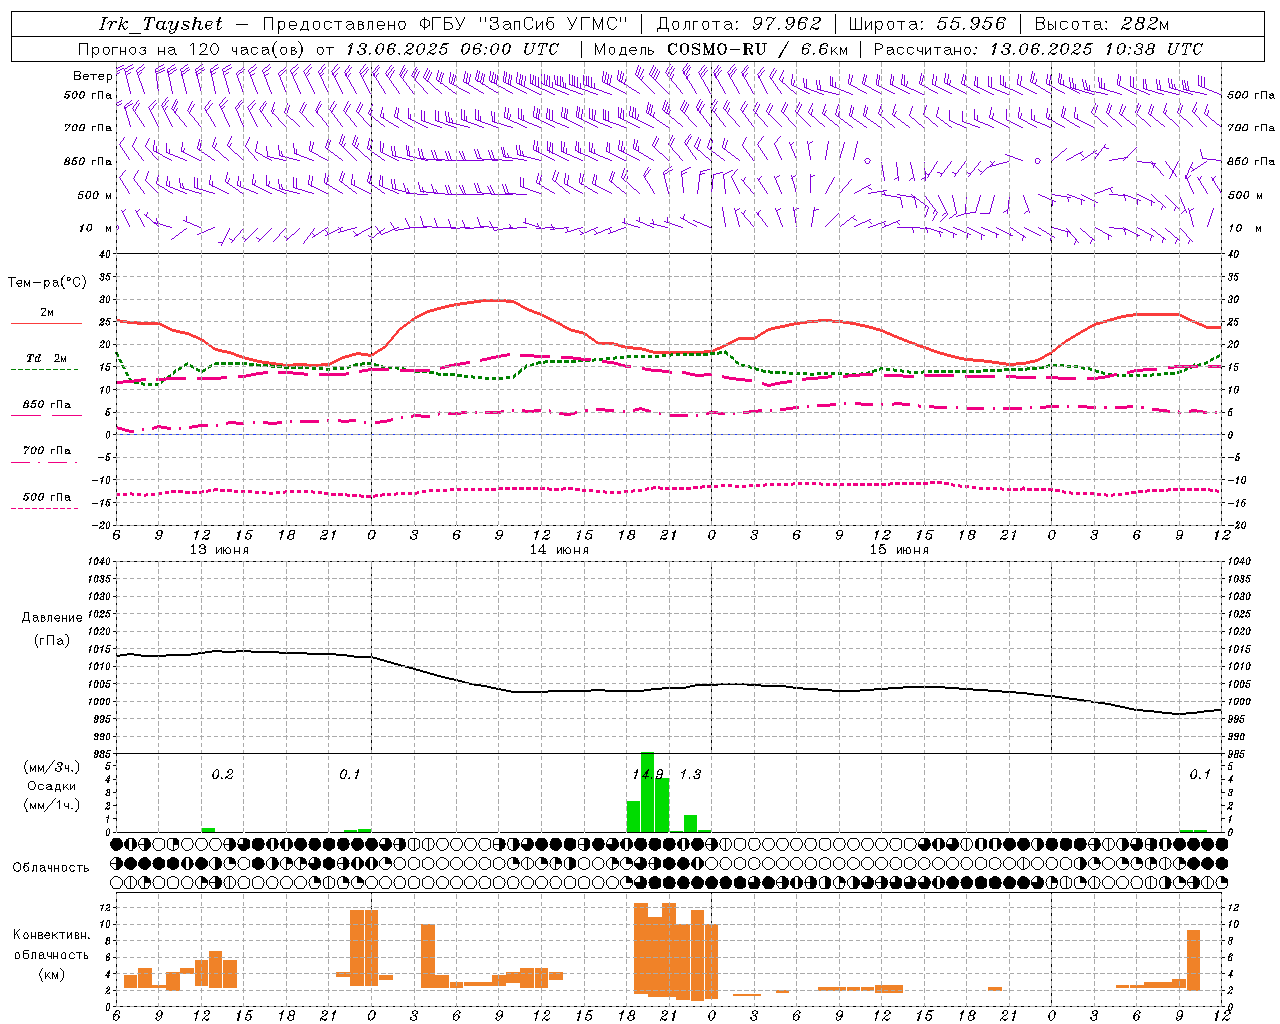The image size is (1280, 1024).
Task: Click the Конвективн. облачность panel label
Action: tap(51, 944)
